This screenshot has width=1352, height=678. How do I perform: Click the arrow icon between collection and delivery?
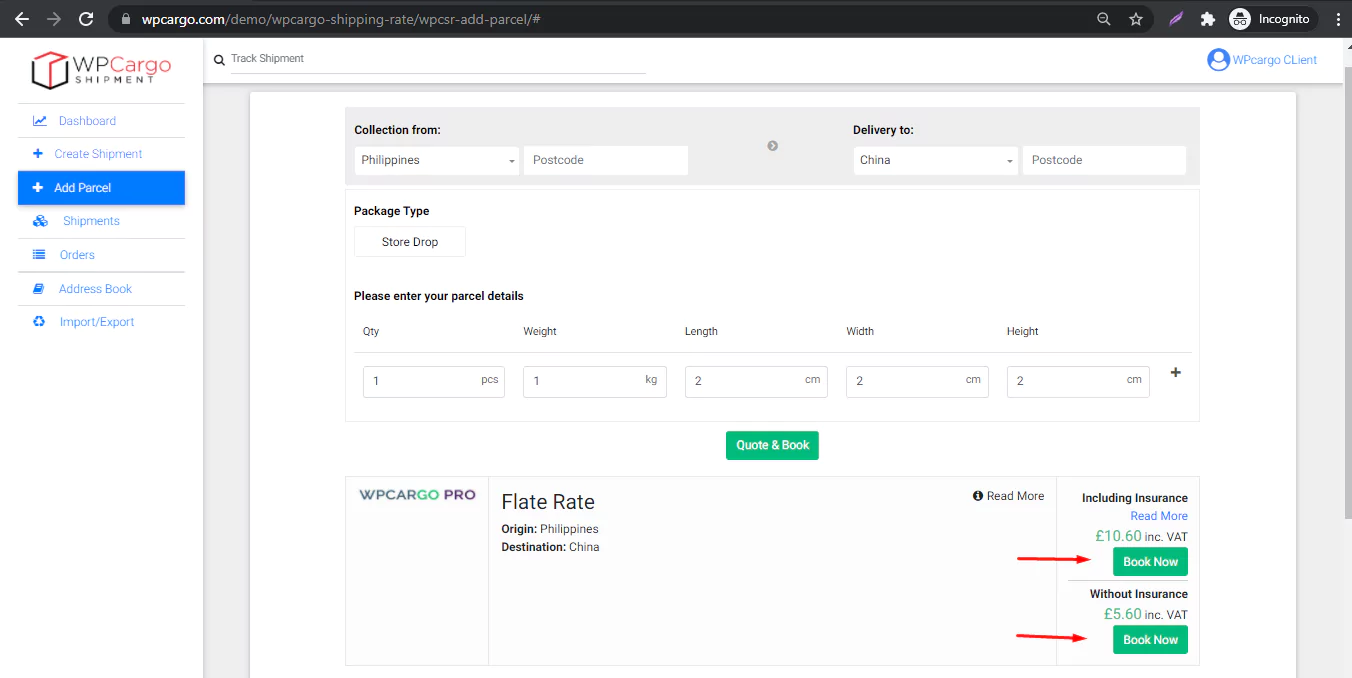(x=772, y=146)
